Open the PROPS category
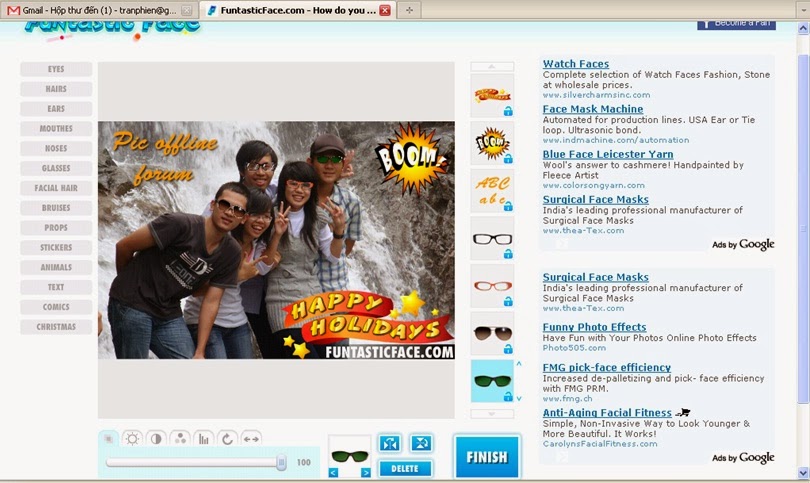The height and width of the screenshot is (483, 810). click(56, 227)
